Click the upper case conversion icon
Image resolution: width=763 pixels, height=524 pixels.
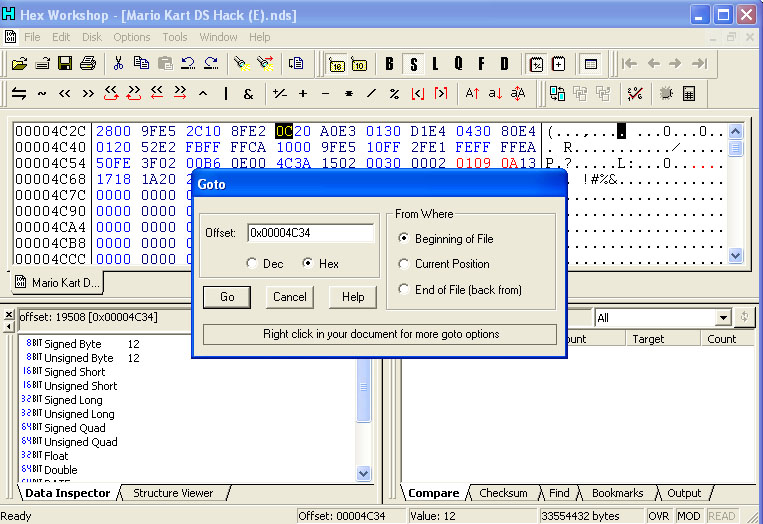coord(472,93)
